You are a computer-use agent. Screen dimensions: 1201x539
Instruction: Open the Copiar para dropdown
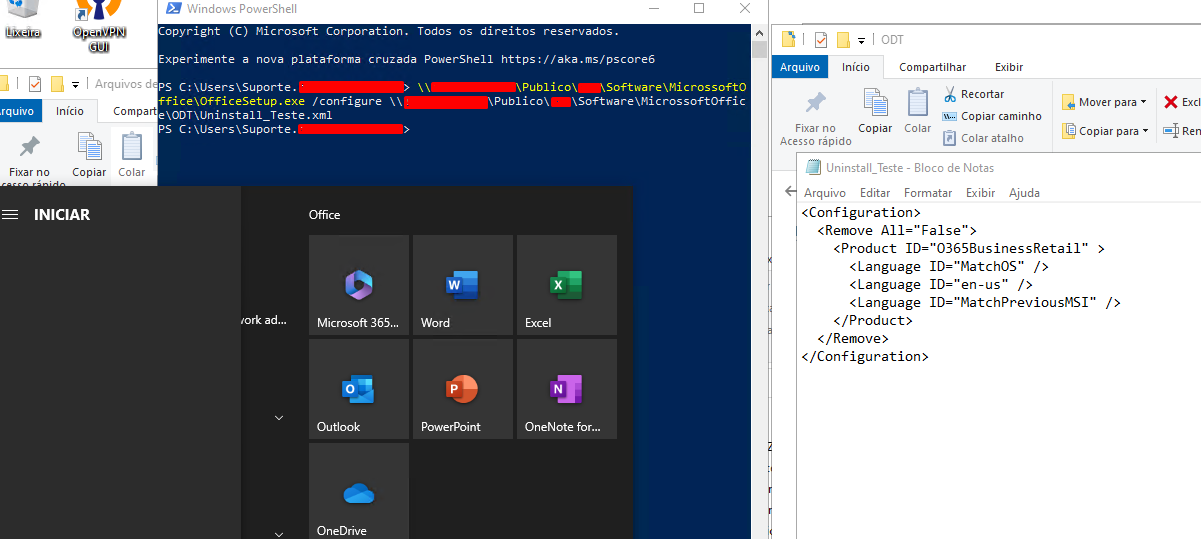1105,131
